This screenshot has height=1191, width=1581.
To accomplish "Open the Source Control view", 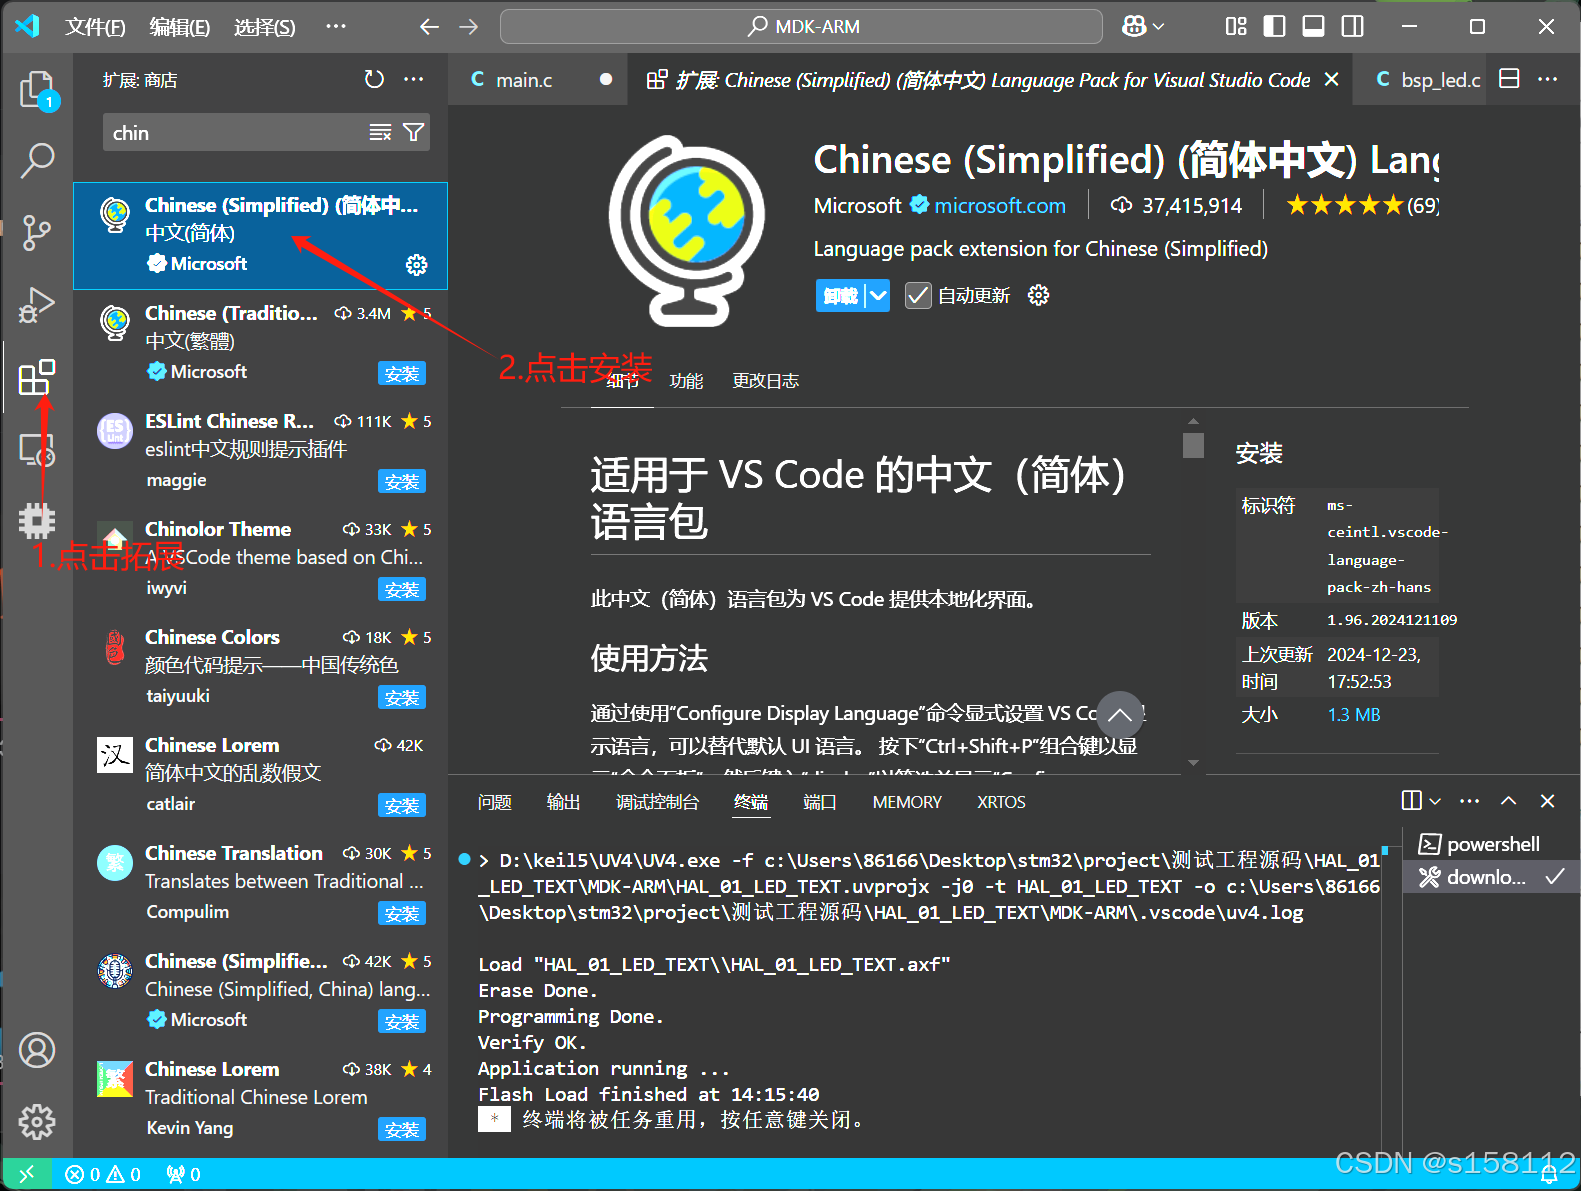I will pos(38,232).
